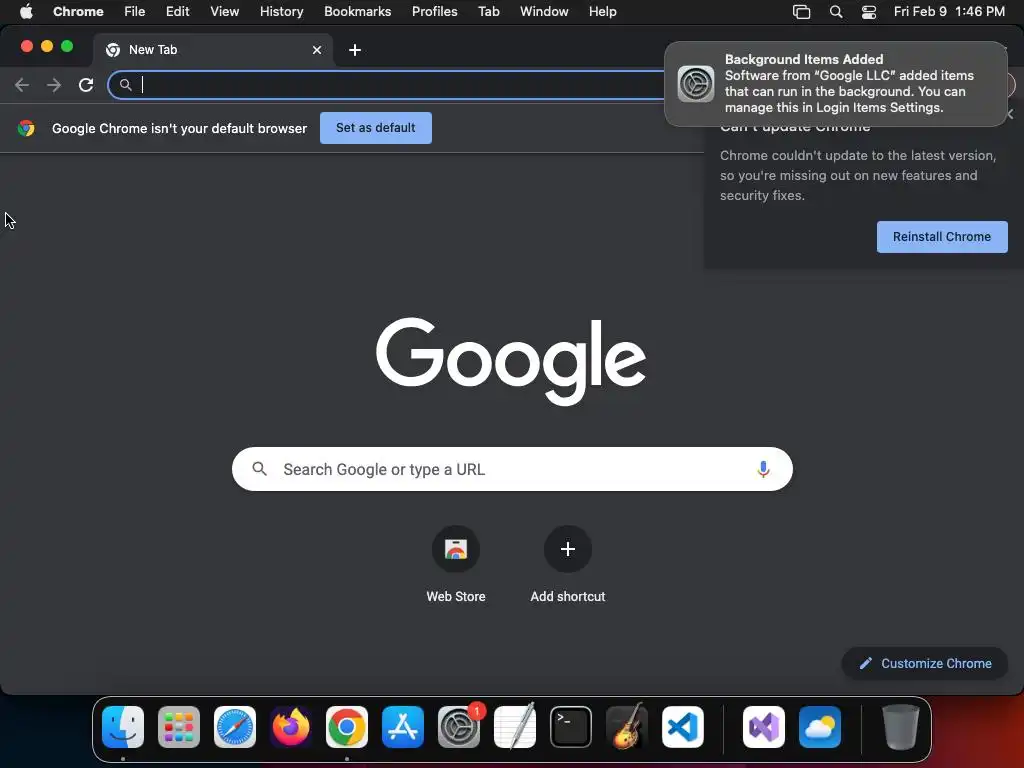Click the microphone voice search icon

pos(763,469)
